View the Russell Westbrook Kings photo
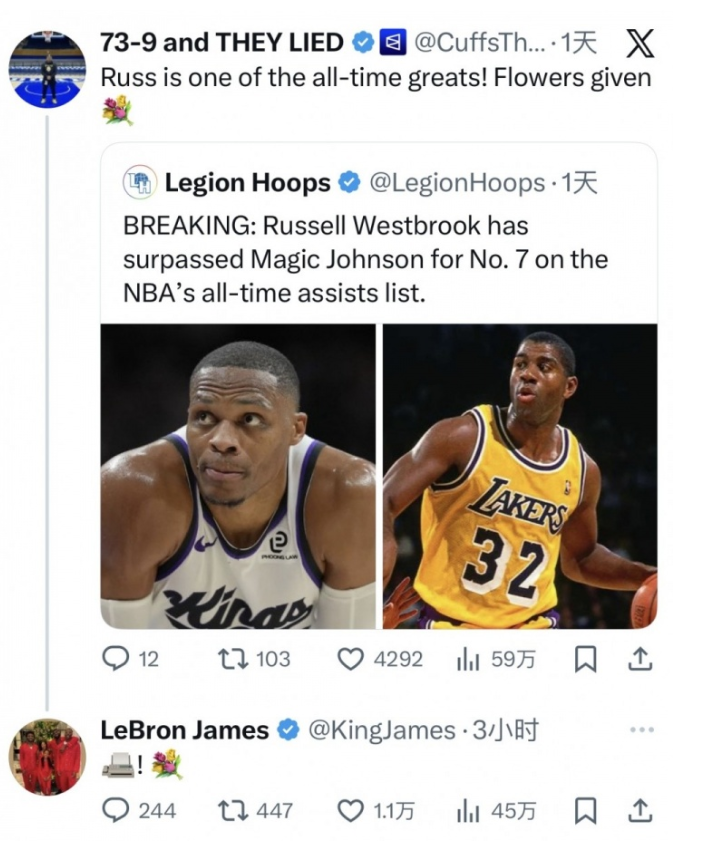 pos(238,476)
